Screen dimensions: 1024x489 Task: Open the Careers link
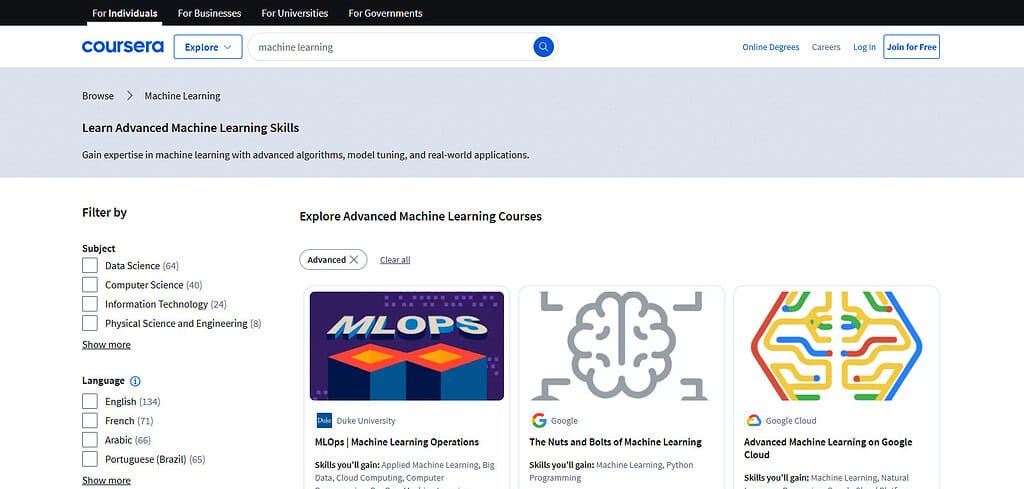tap(826, 47)
